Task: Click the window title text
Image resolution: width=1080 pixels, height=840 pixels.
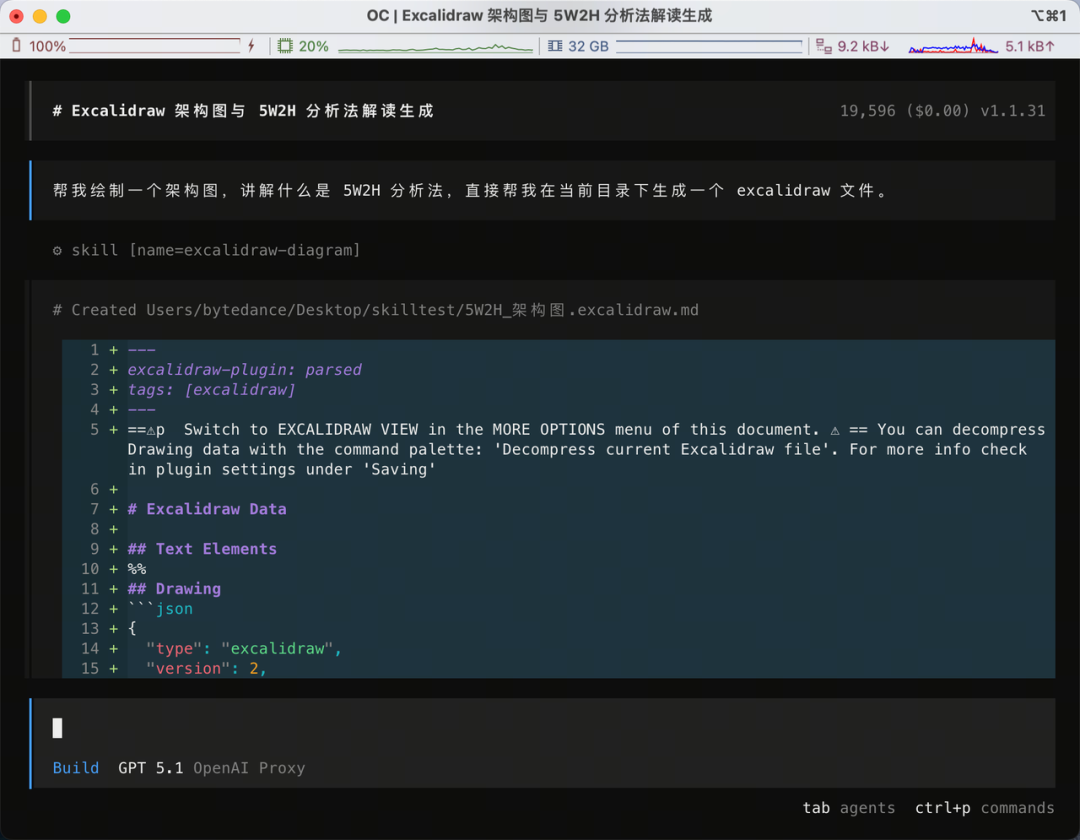Action: (x=539, y=16)
